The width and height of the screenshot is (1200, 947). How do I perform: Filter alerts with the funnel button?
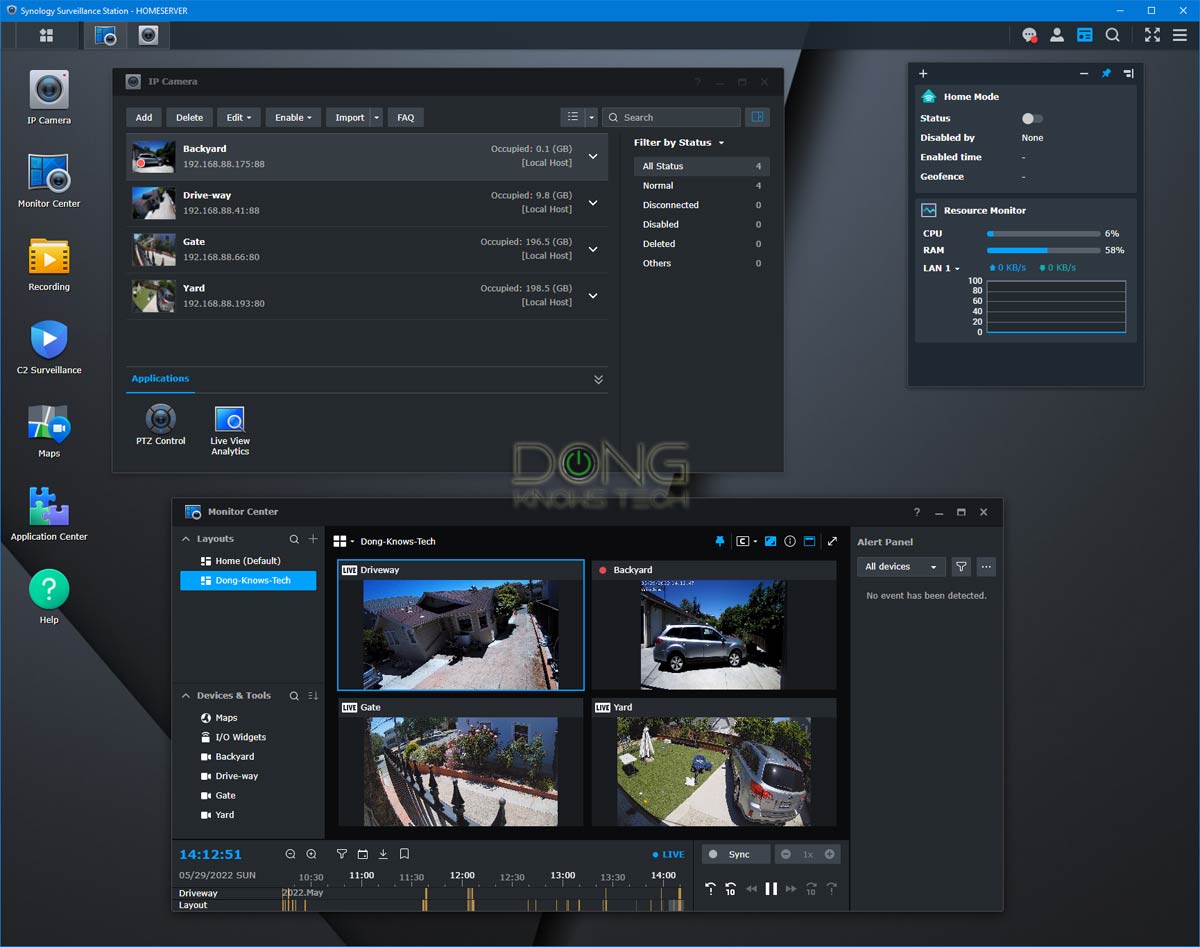[961, 567]
